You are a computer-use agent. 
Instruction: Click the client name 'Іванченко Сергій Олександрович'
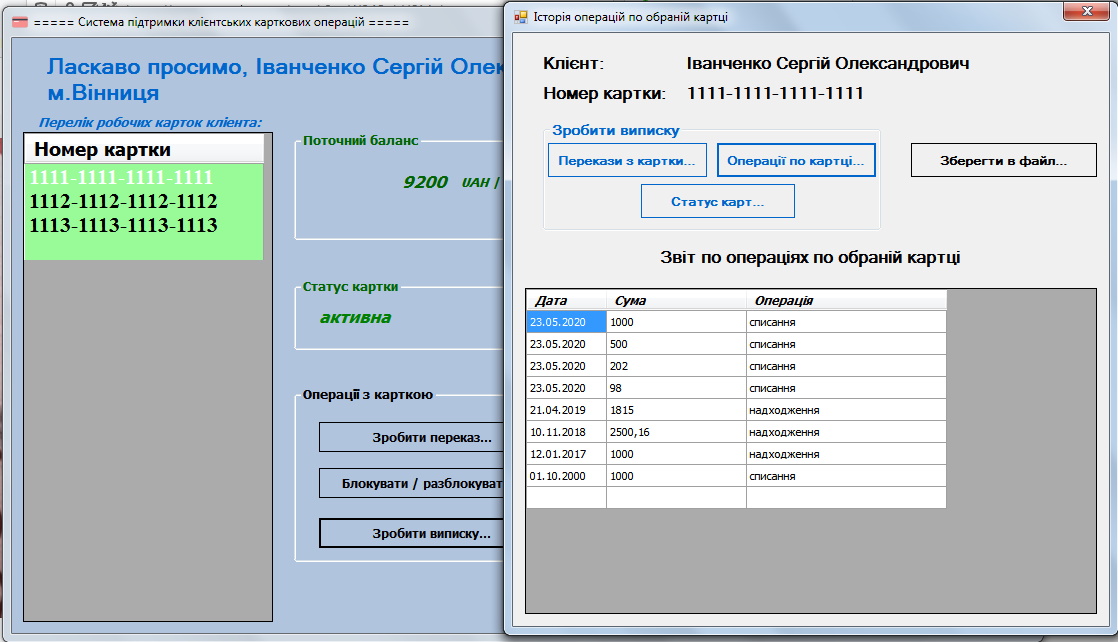tap(828, 63)
